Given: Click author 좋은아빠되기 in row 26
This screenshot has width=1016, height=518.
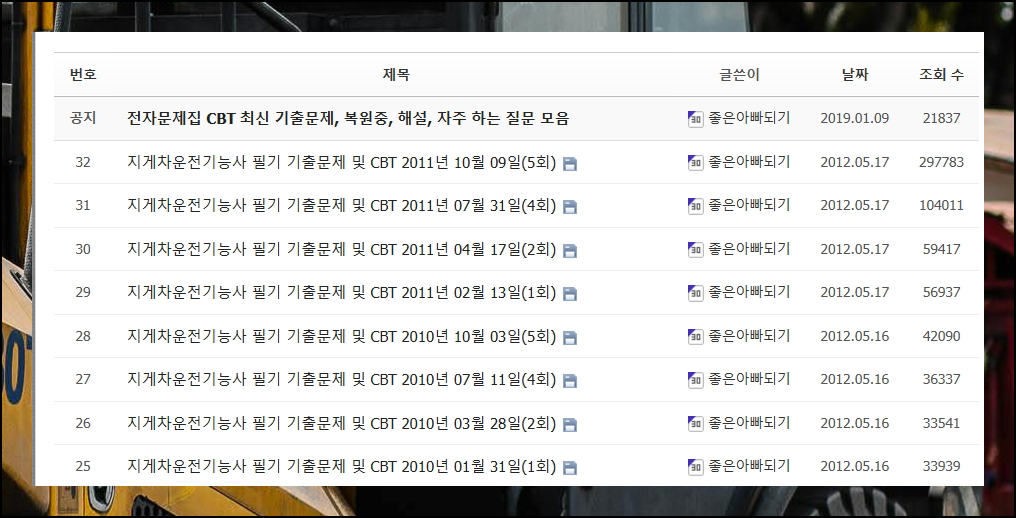Looking at the screenshot, I should [749, 422].
